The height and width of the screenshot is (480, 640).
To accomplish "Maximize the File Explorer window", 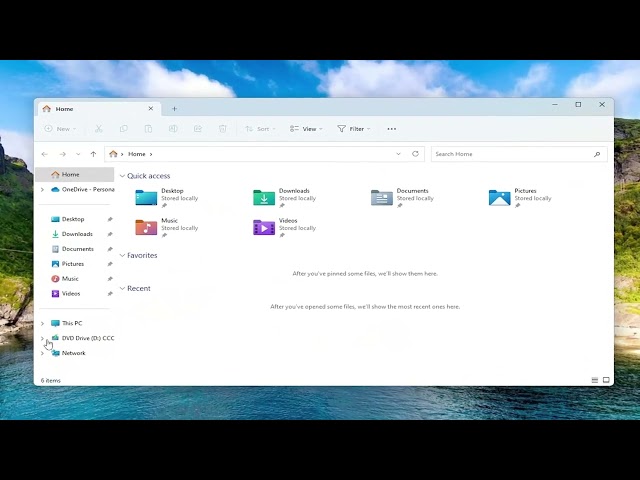I will click(578, 104).
